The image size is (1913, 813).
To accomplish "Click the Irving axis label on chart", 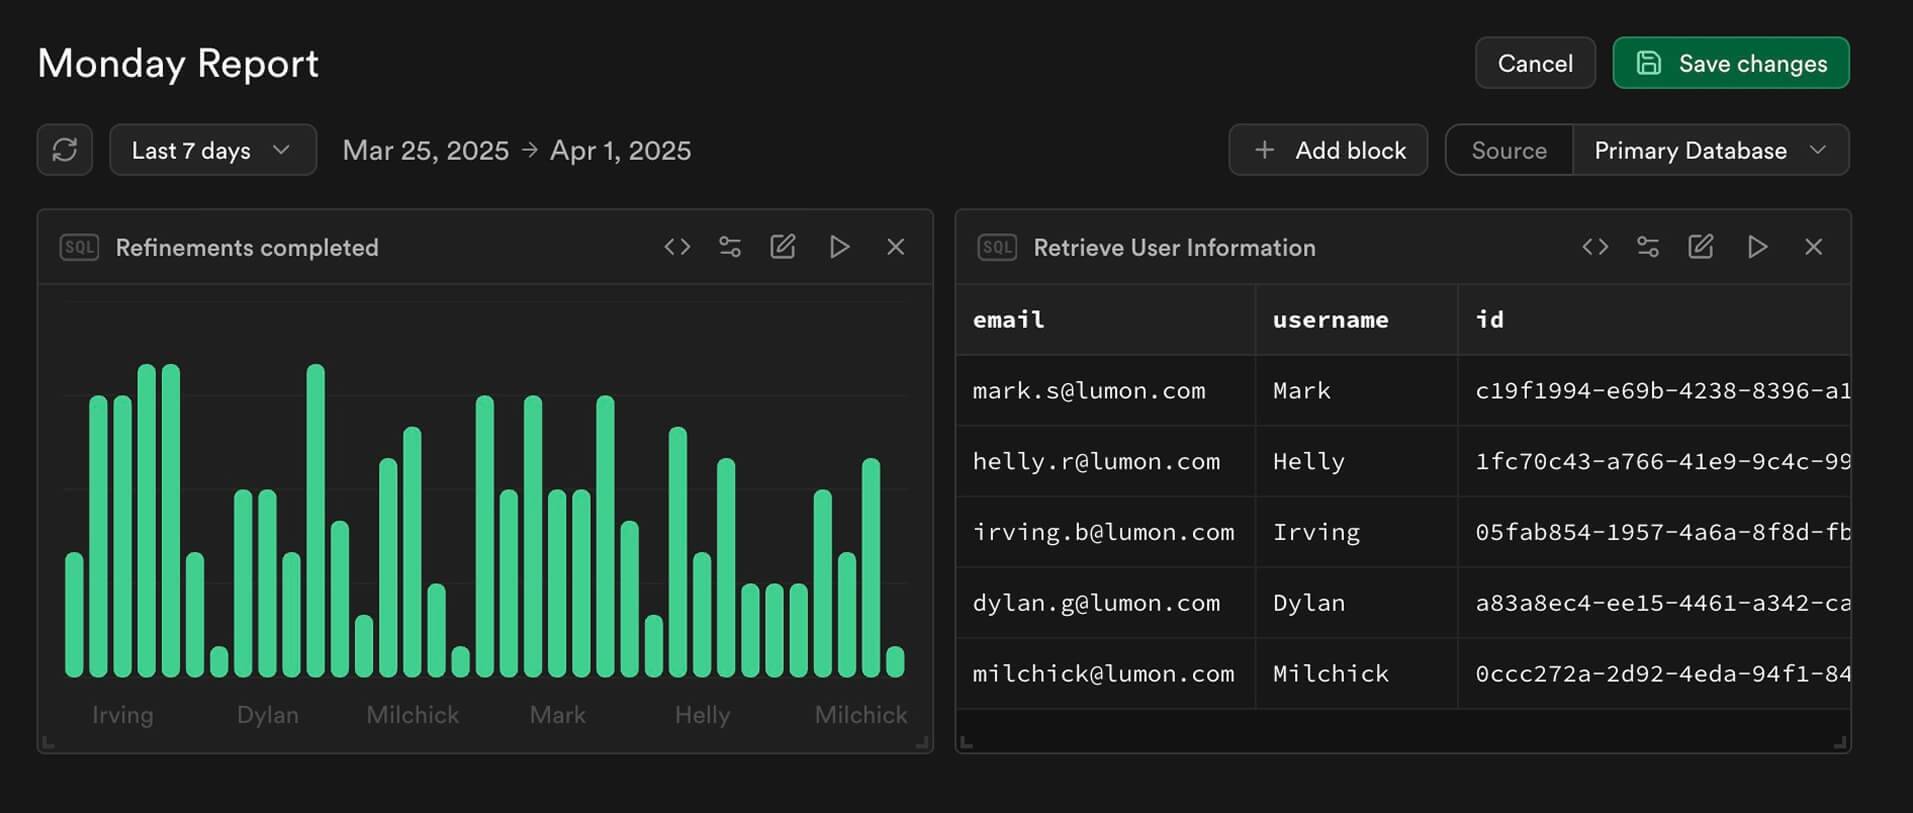I will pos(123,715).
